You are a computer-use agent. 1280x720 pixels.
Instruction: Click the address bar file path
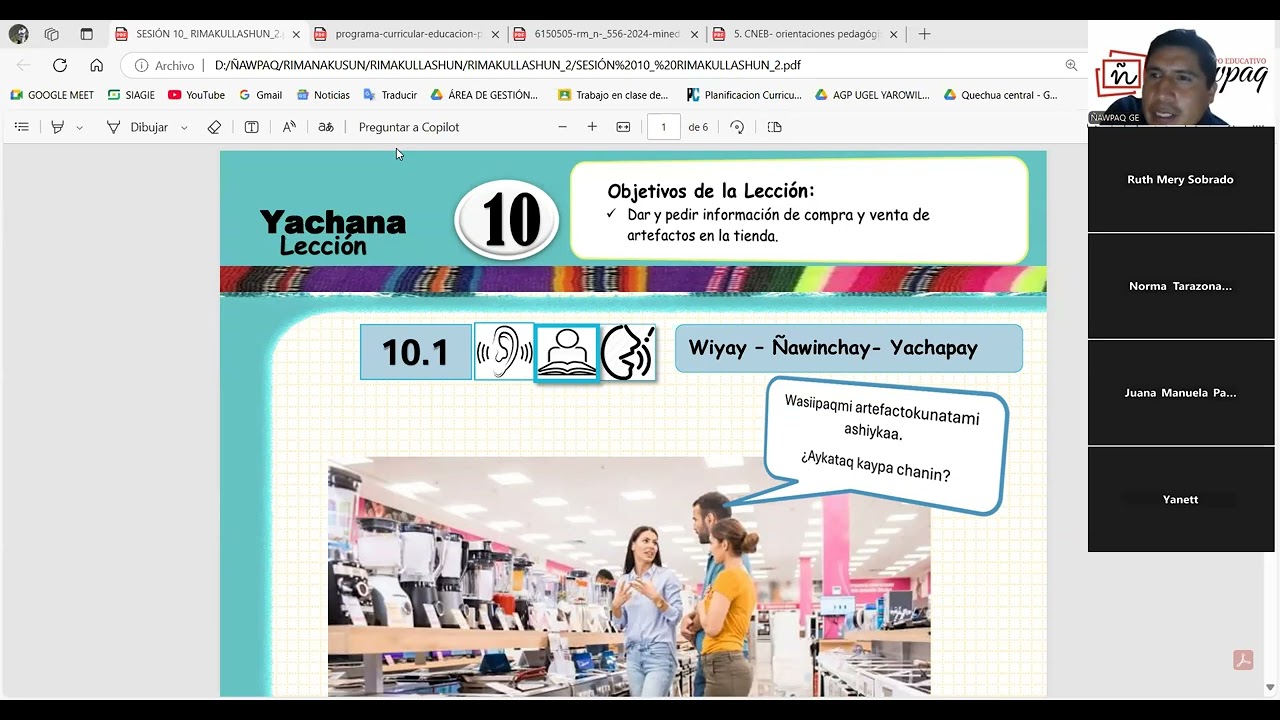click(x=508, y=65)
